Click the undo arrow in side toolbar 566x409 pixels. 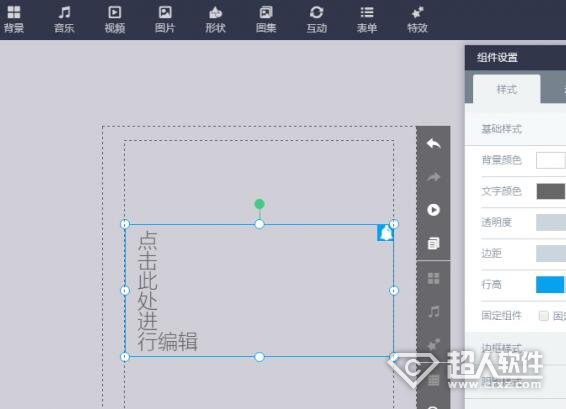tap(434, 144)
